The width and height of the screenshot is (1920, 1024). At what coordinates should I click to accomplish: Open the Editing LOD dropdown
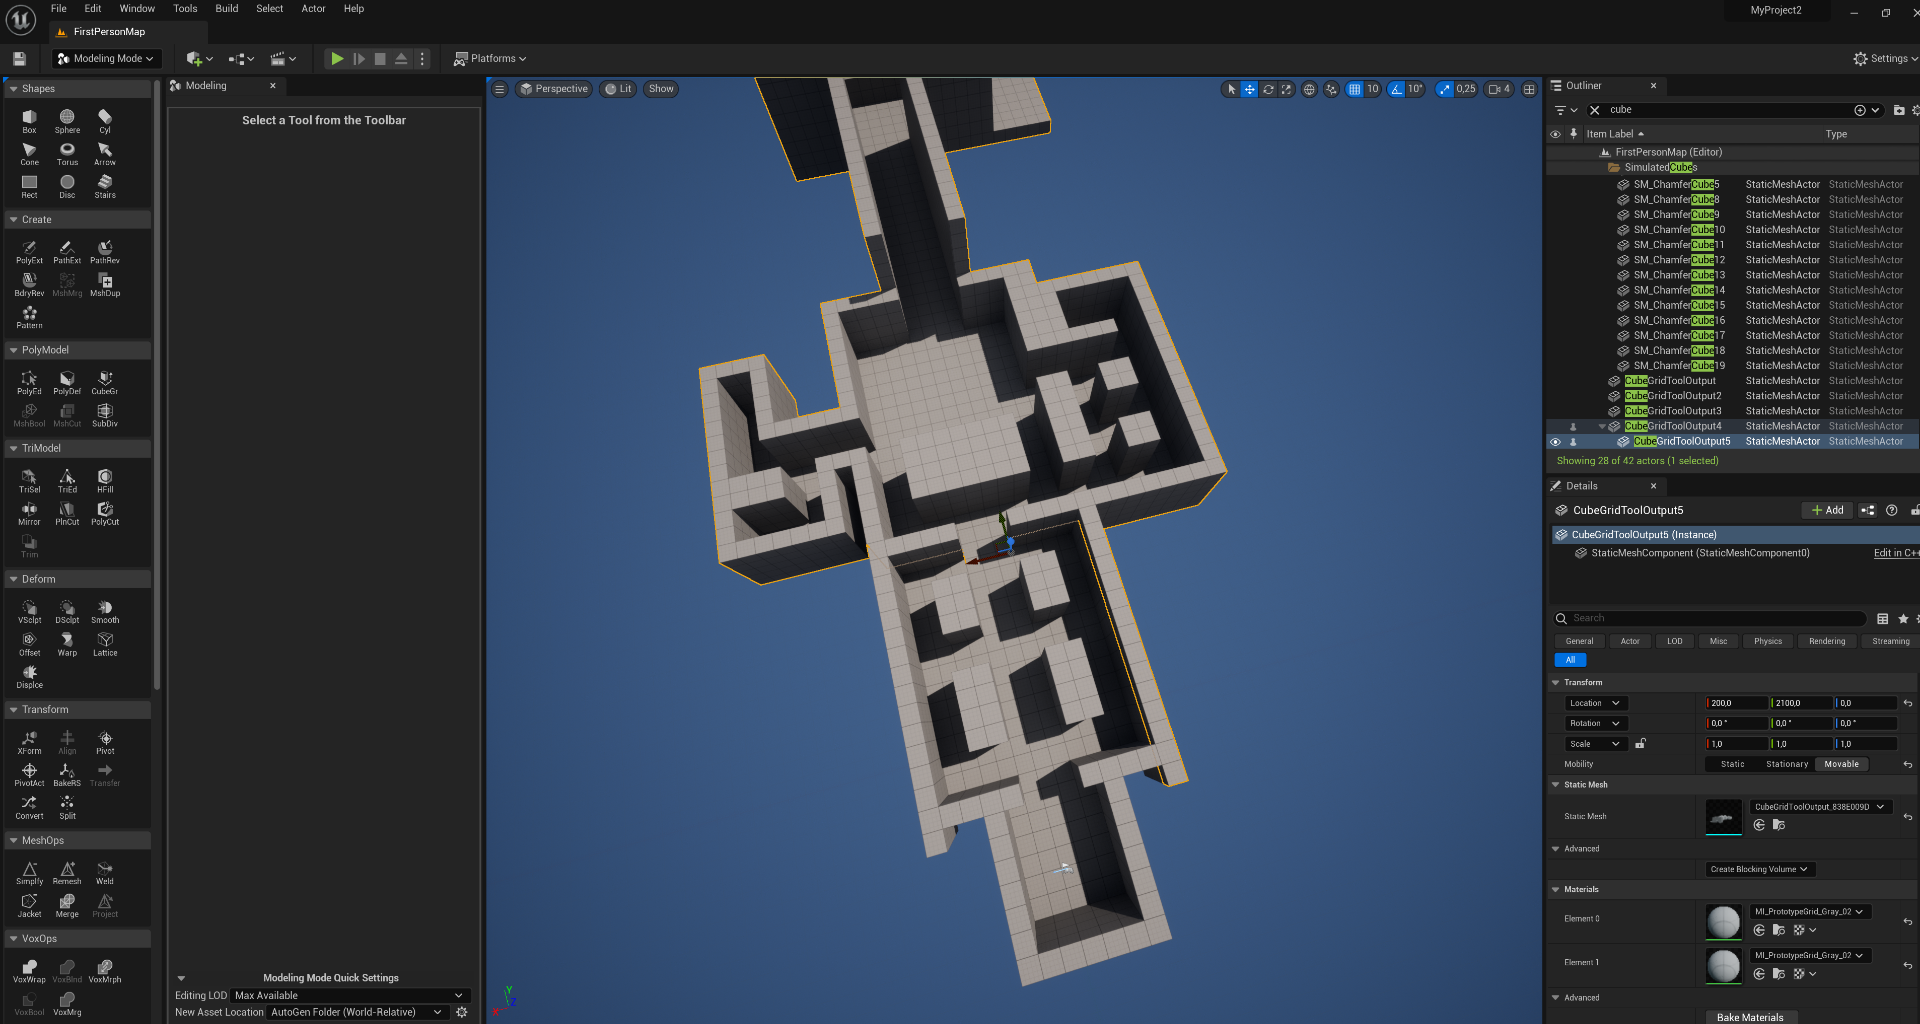point(349,996)
